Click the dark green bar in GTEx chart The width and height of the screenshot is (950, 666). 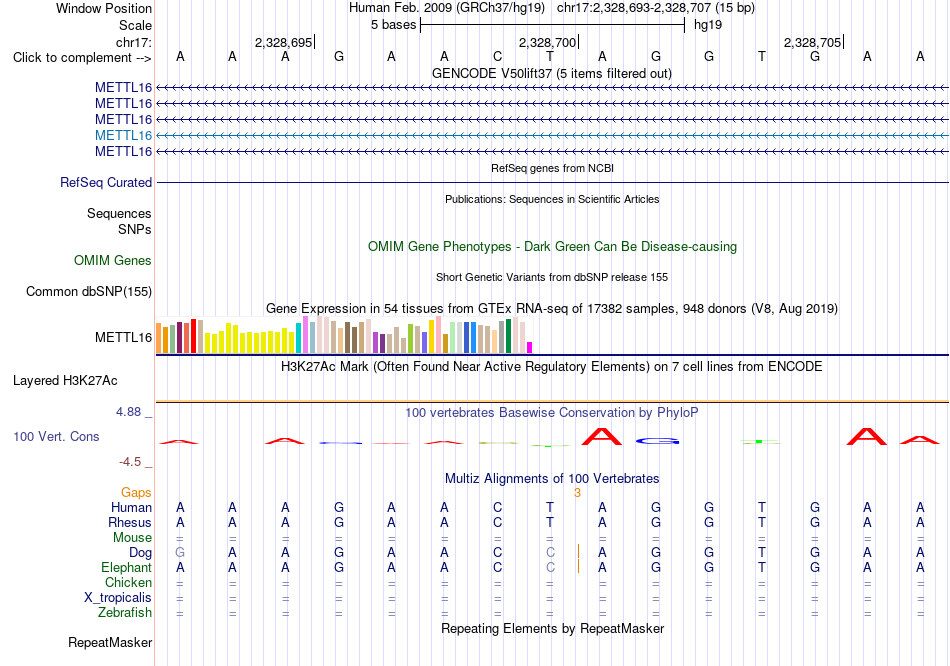pos(508,336)
